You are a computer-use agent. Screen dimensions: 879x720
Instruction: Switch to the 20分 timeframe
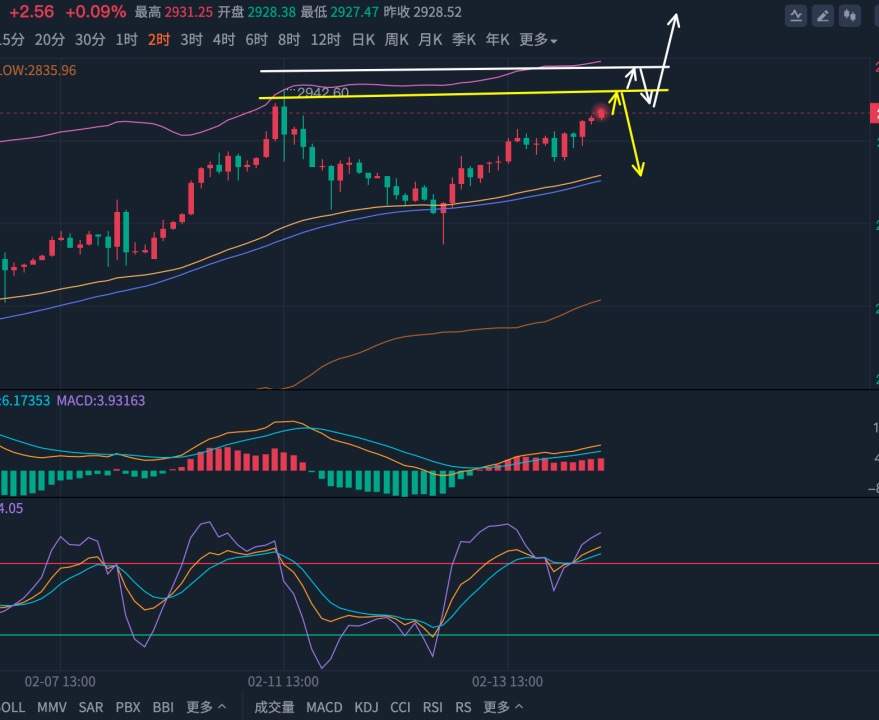pos(49,40)
